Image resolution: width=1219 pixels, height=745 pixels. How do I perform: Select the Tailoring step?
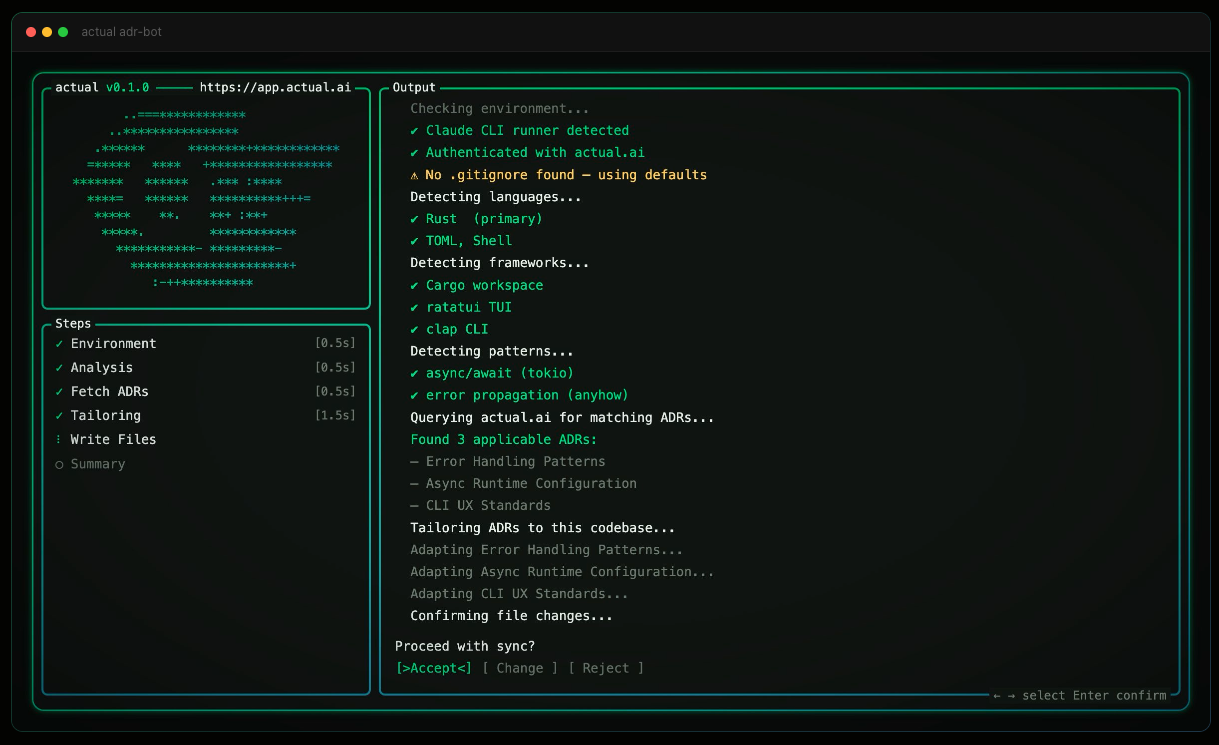[x=105, y=415]
